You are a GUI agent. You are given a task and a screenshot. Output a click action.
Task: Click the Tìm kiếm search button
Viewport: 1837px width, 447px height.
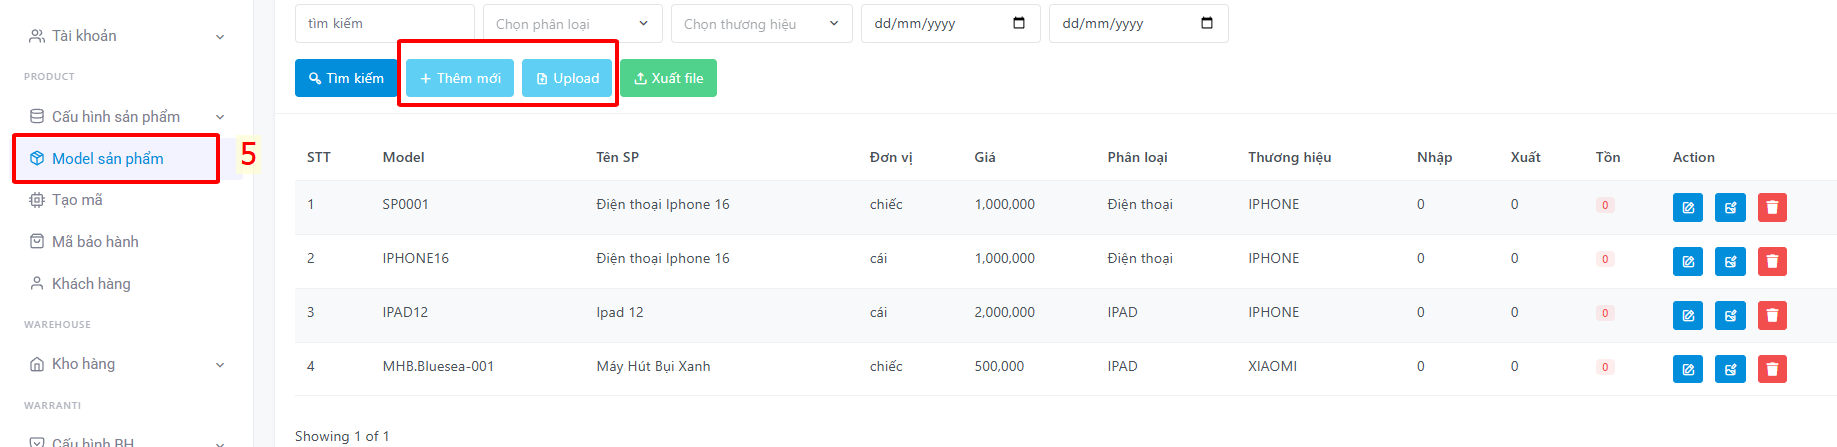(x=346, y=78)
